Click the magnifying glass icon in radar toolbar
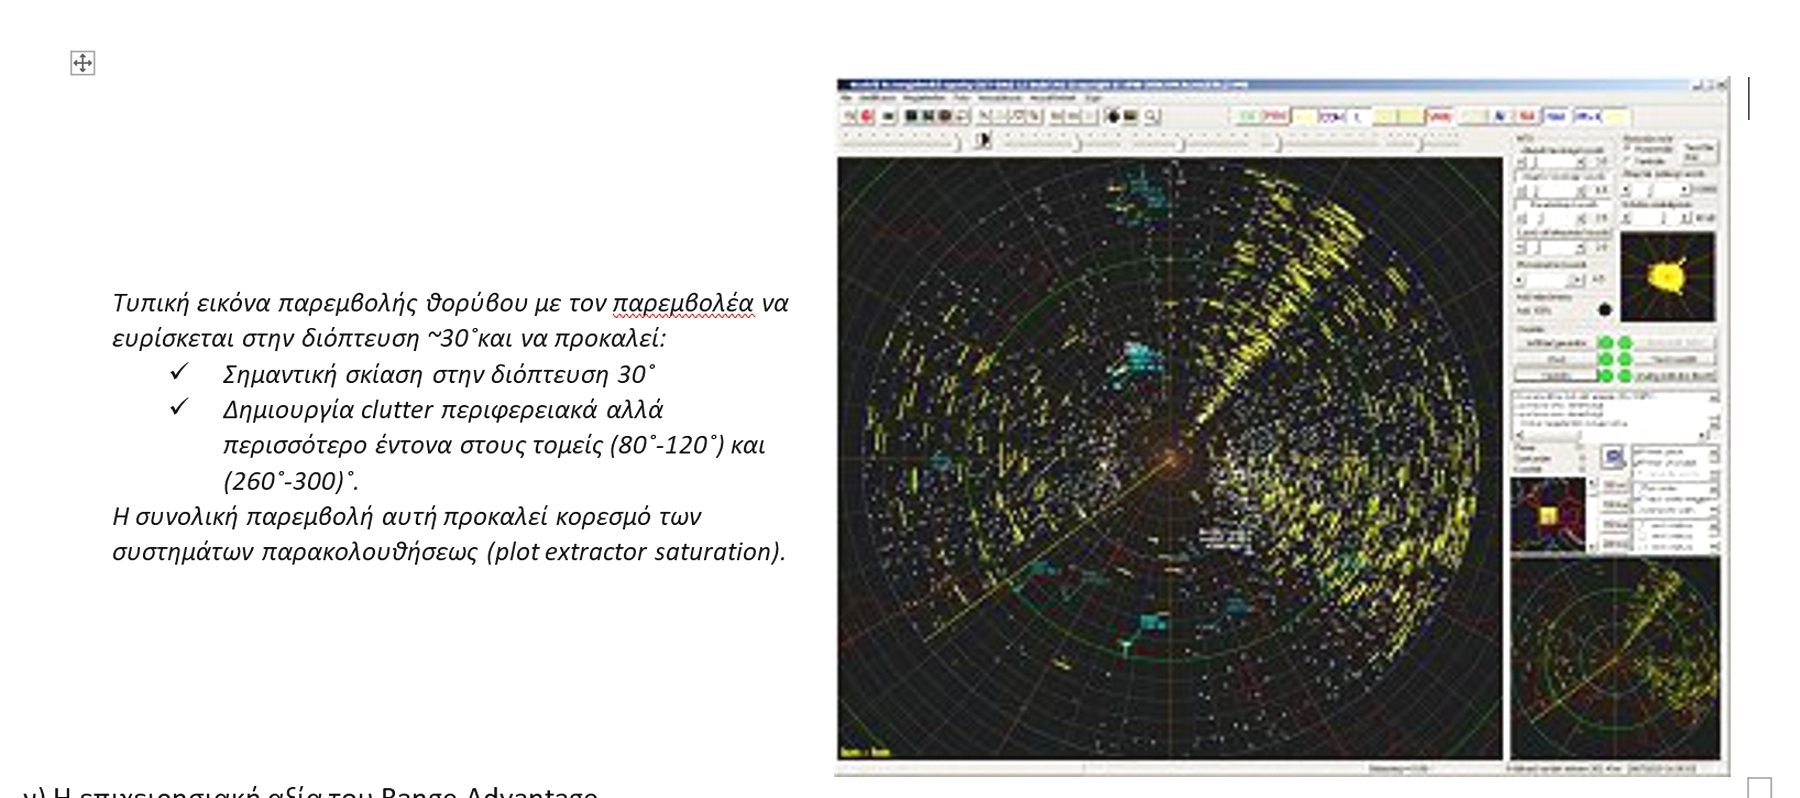Viewport: 1800px width, 798px height. pyautogui.click(x=1151, y=116)
